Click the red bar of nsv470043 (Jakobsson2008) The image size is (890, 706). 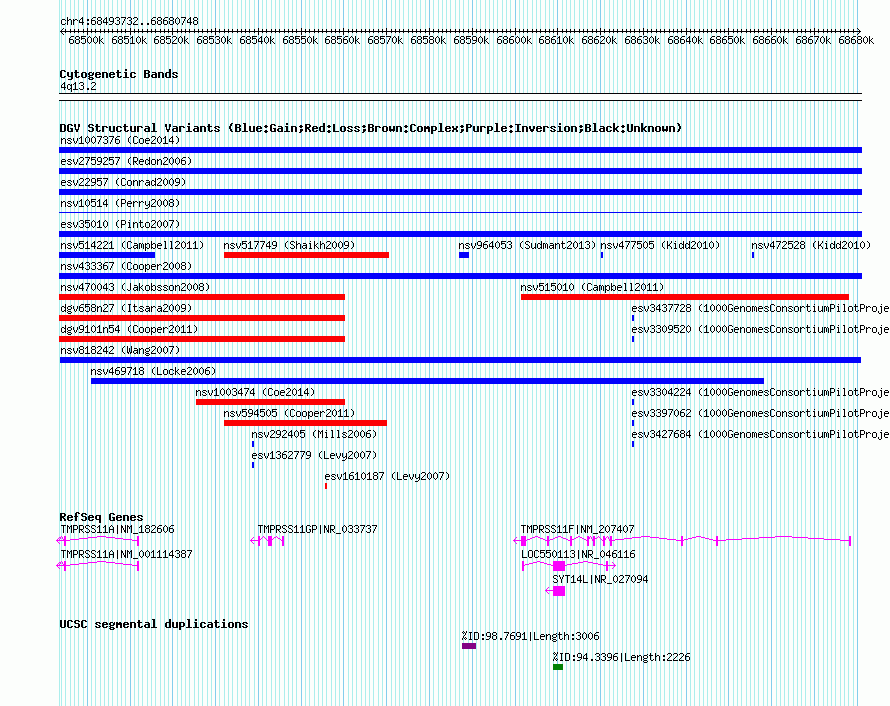202,297
